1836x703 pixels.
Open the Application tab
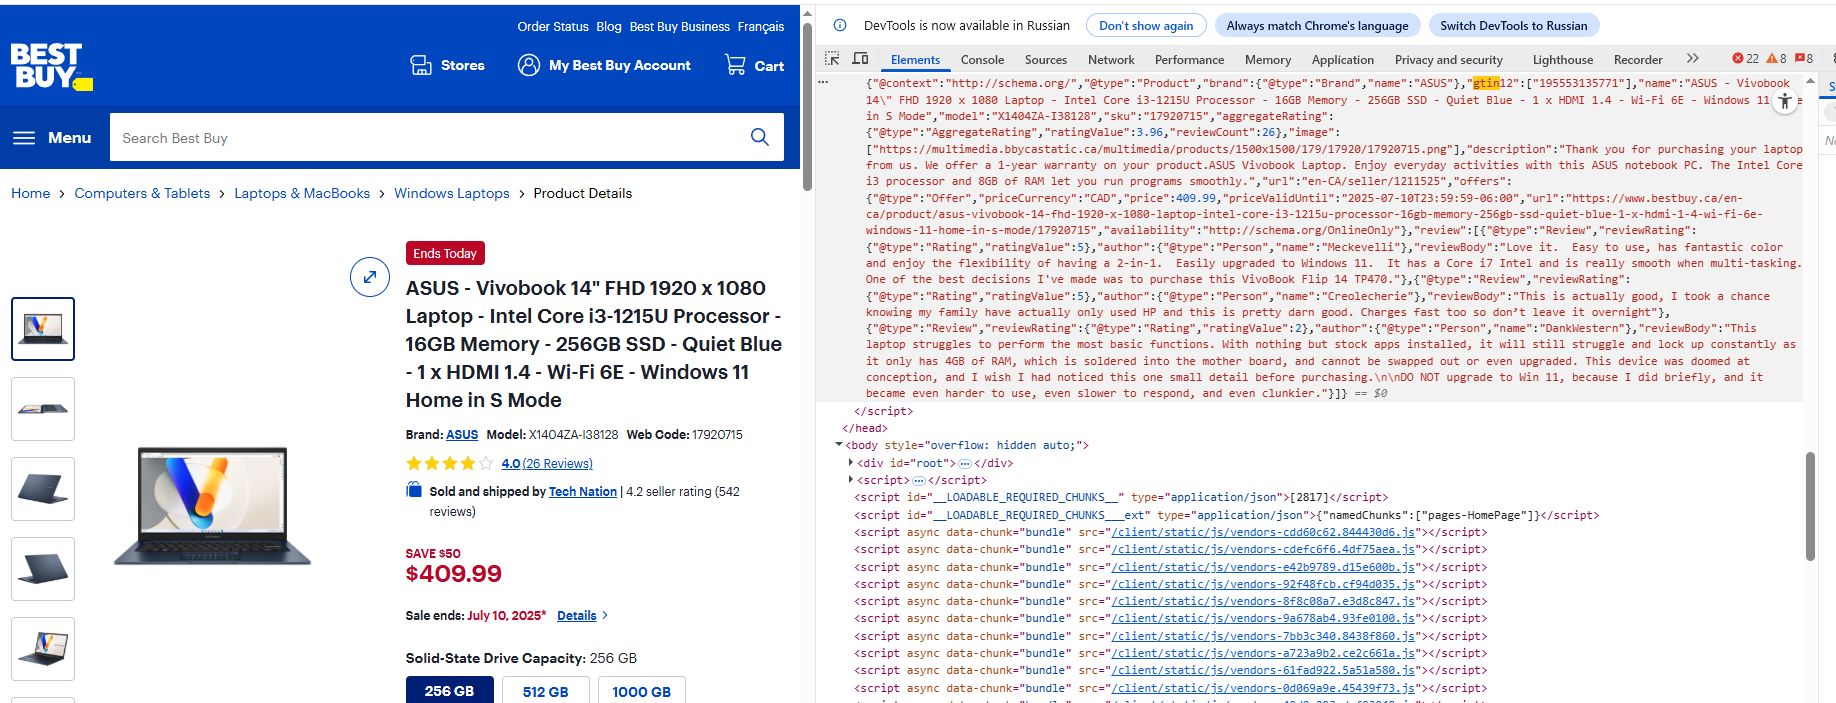point(1343,60)
